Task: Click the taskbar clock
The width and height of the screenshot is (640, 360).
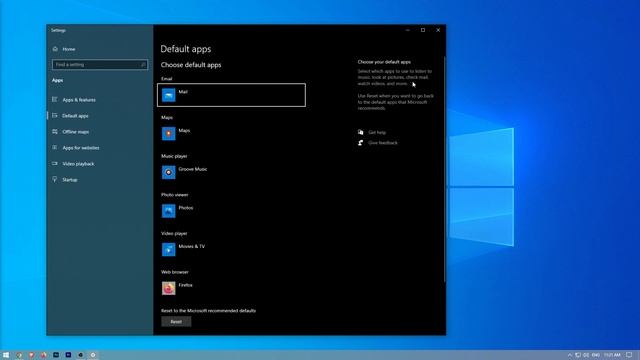Action: click(x=612, y=355)
